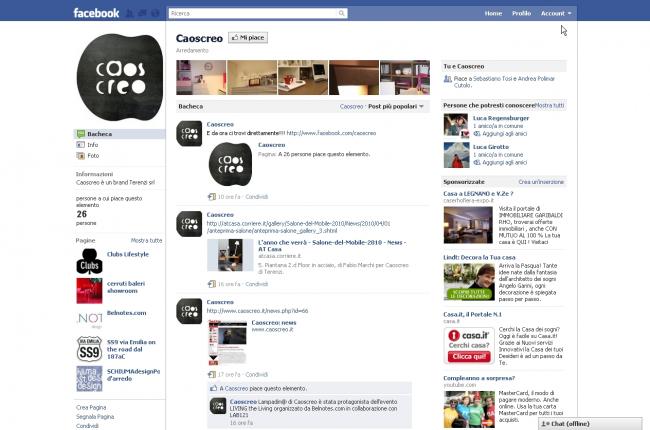Open 'Caoscreo: news' link title

click(274, 323)
